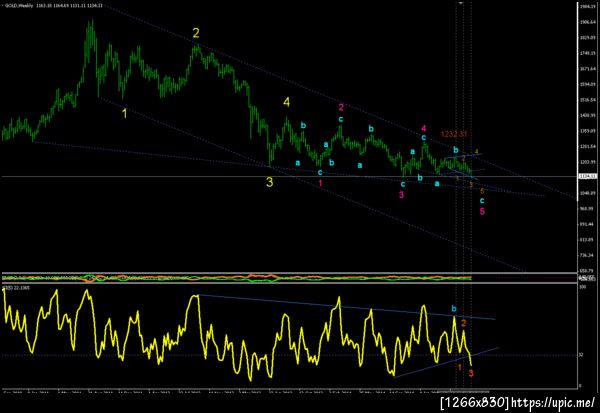The width and height of the screenshot is (600, 413).
Task: Click the magenta wave label 4
Action: point(424,129)
